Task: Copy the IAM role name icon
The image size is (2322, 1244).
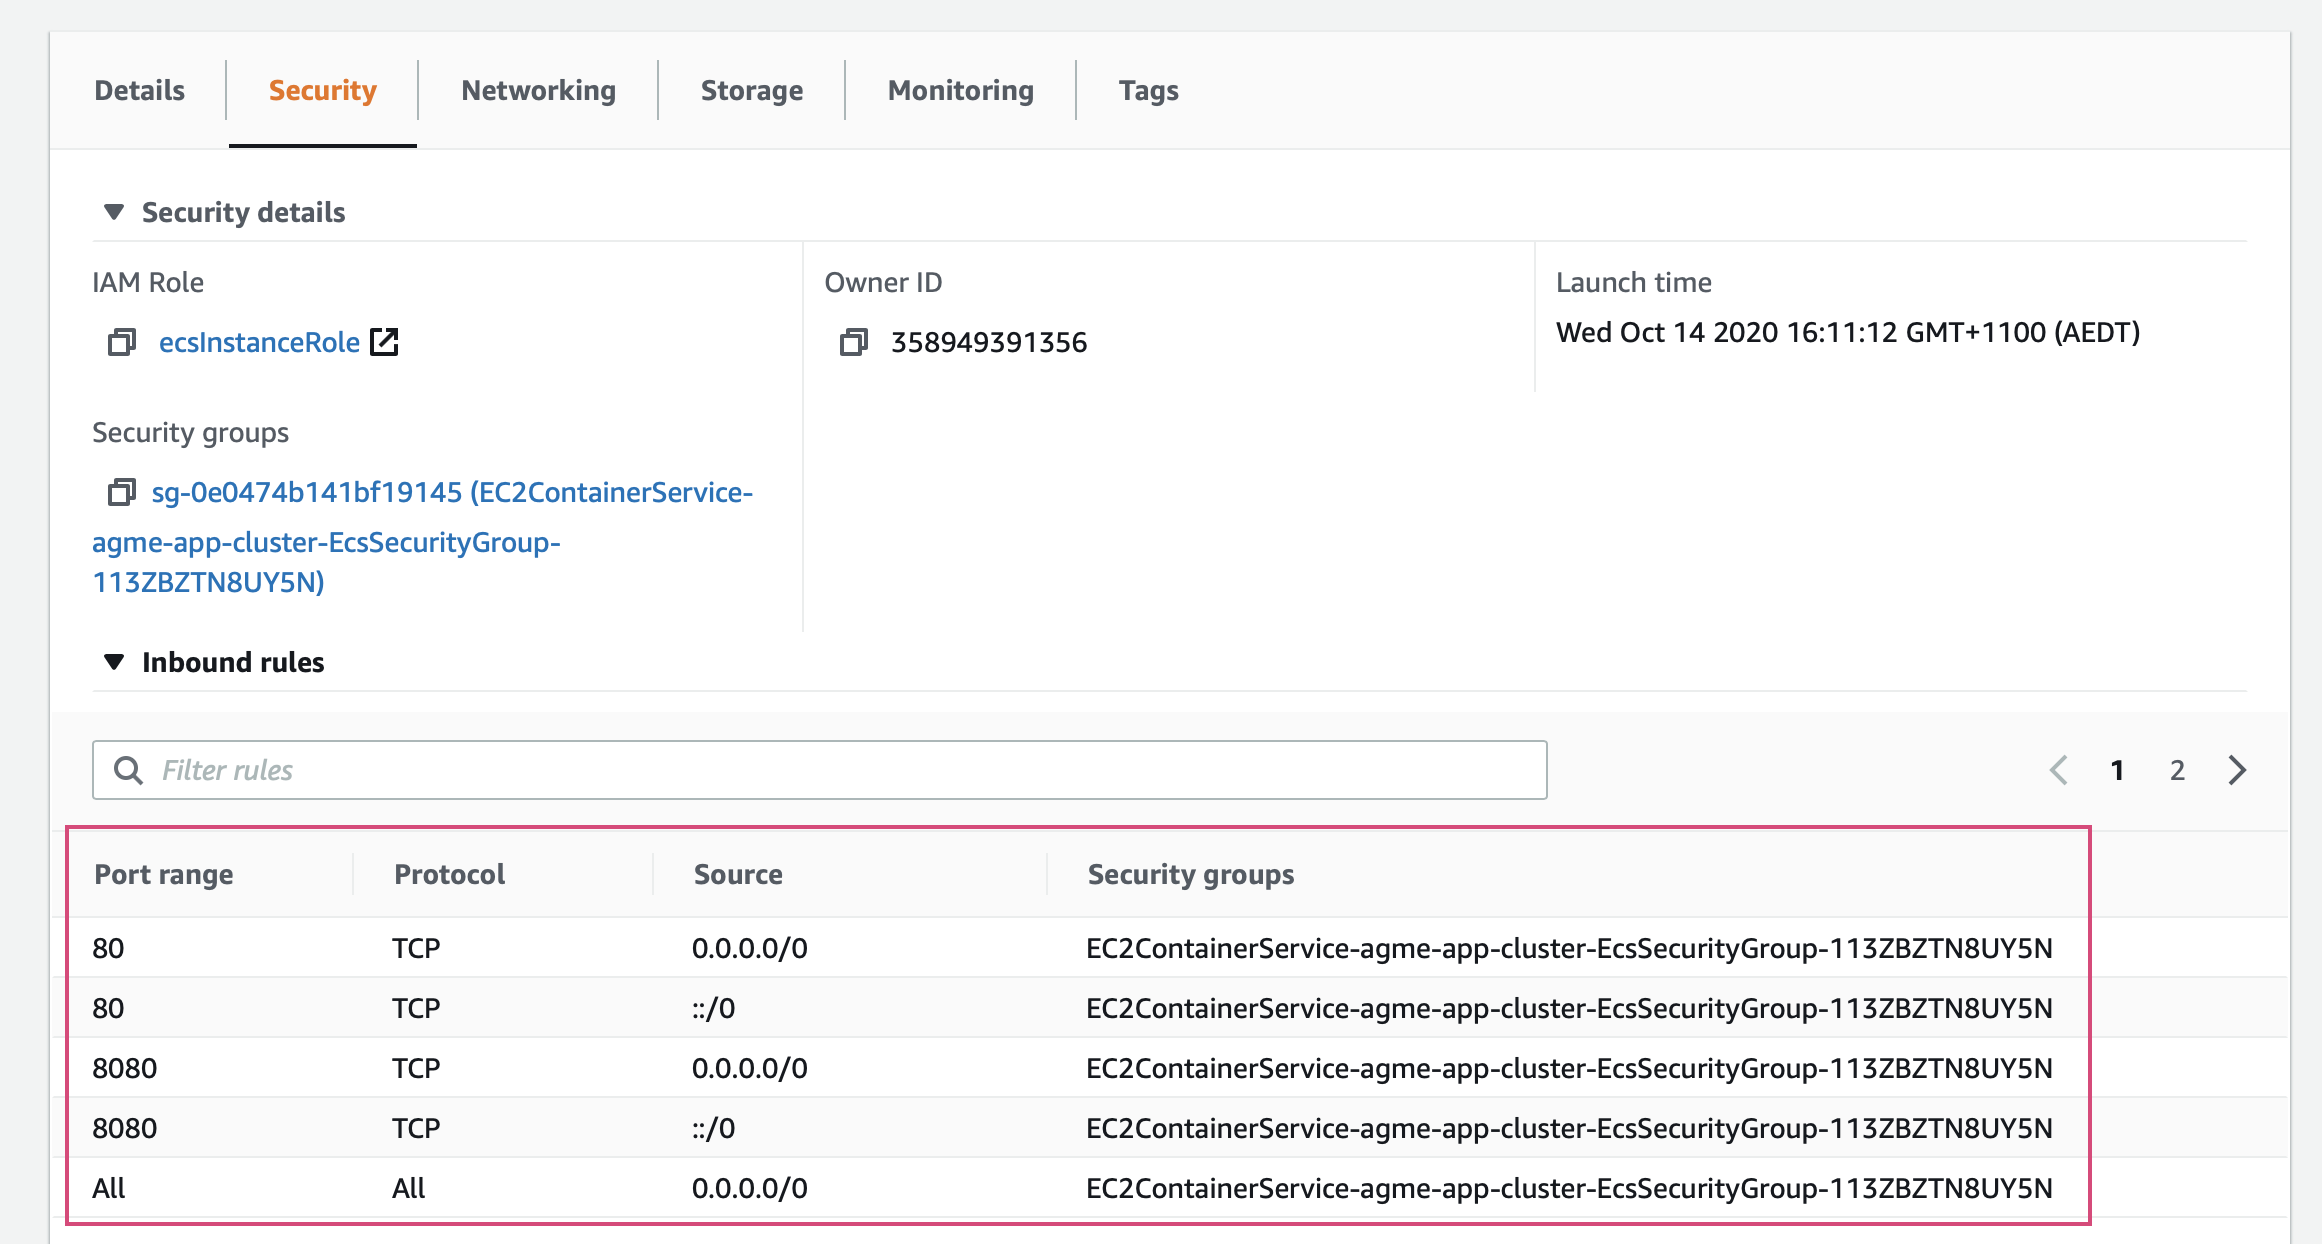Action: pyautogui.click(x=122, y=342)
